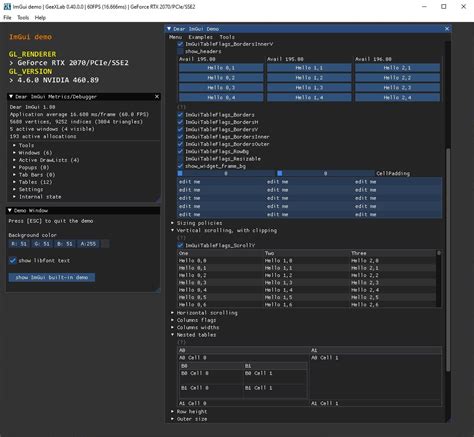Click the GeeXLab app icon in title bar
This screenshot has width=474, height=437.
[x=7, y=7]
